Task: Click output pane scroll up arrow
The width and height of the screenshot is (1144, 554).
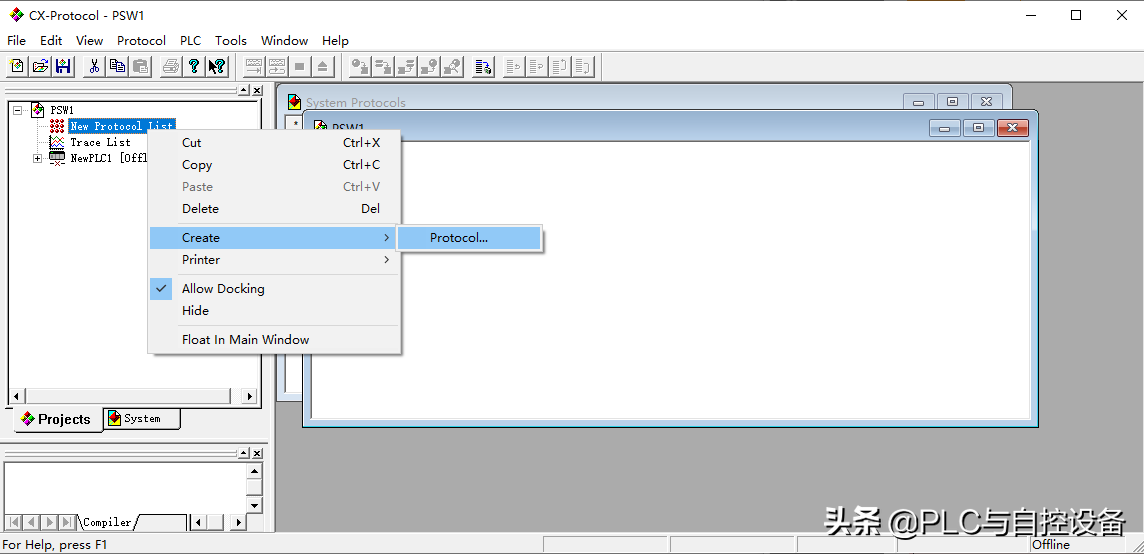Action: point(254,471)
